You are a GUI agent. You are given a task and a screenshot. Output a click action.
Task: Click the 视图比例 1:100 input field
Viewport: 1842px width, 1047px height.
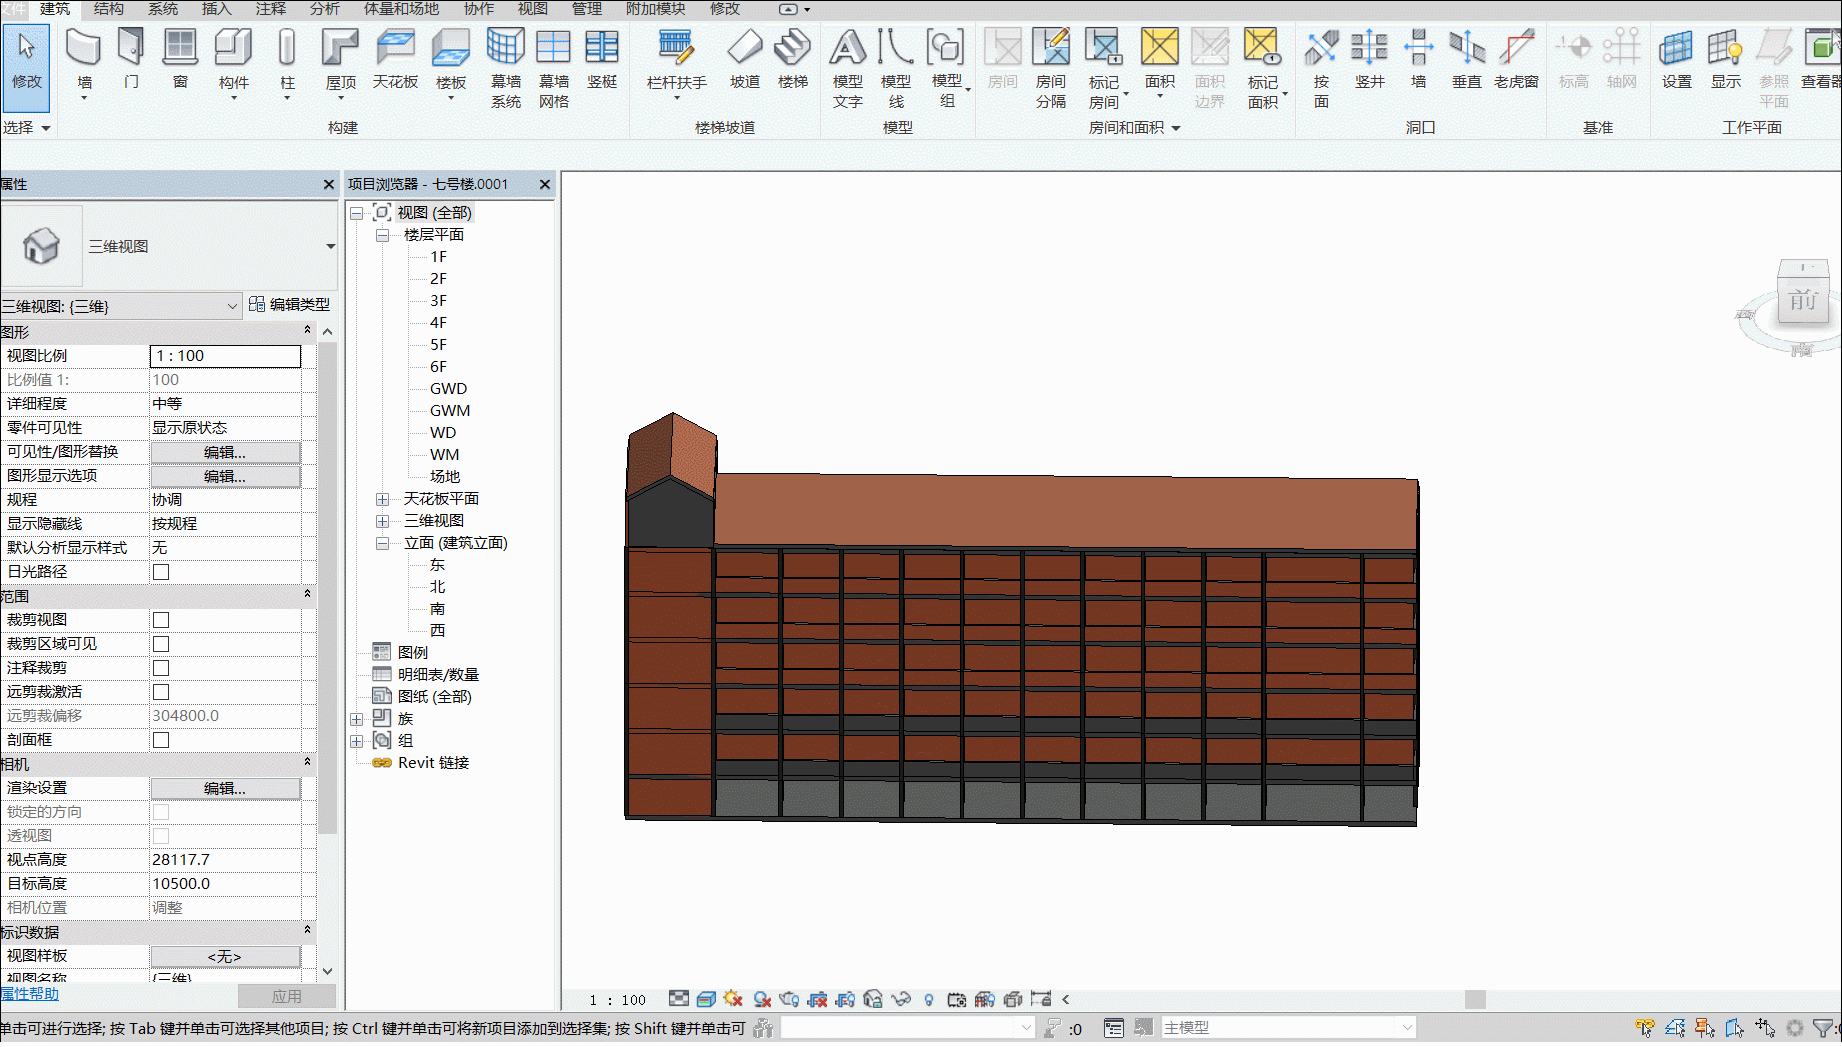tap(225, 356)
